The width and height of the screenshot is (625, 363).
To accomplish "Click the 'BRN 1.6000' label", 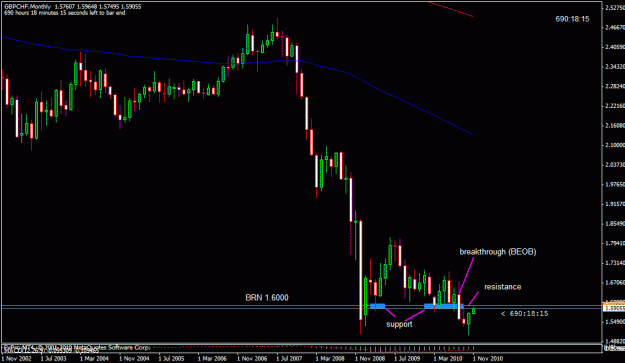I will [x=267, y=298].
